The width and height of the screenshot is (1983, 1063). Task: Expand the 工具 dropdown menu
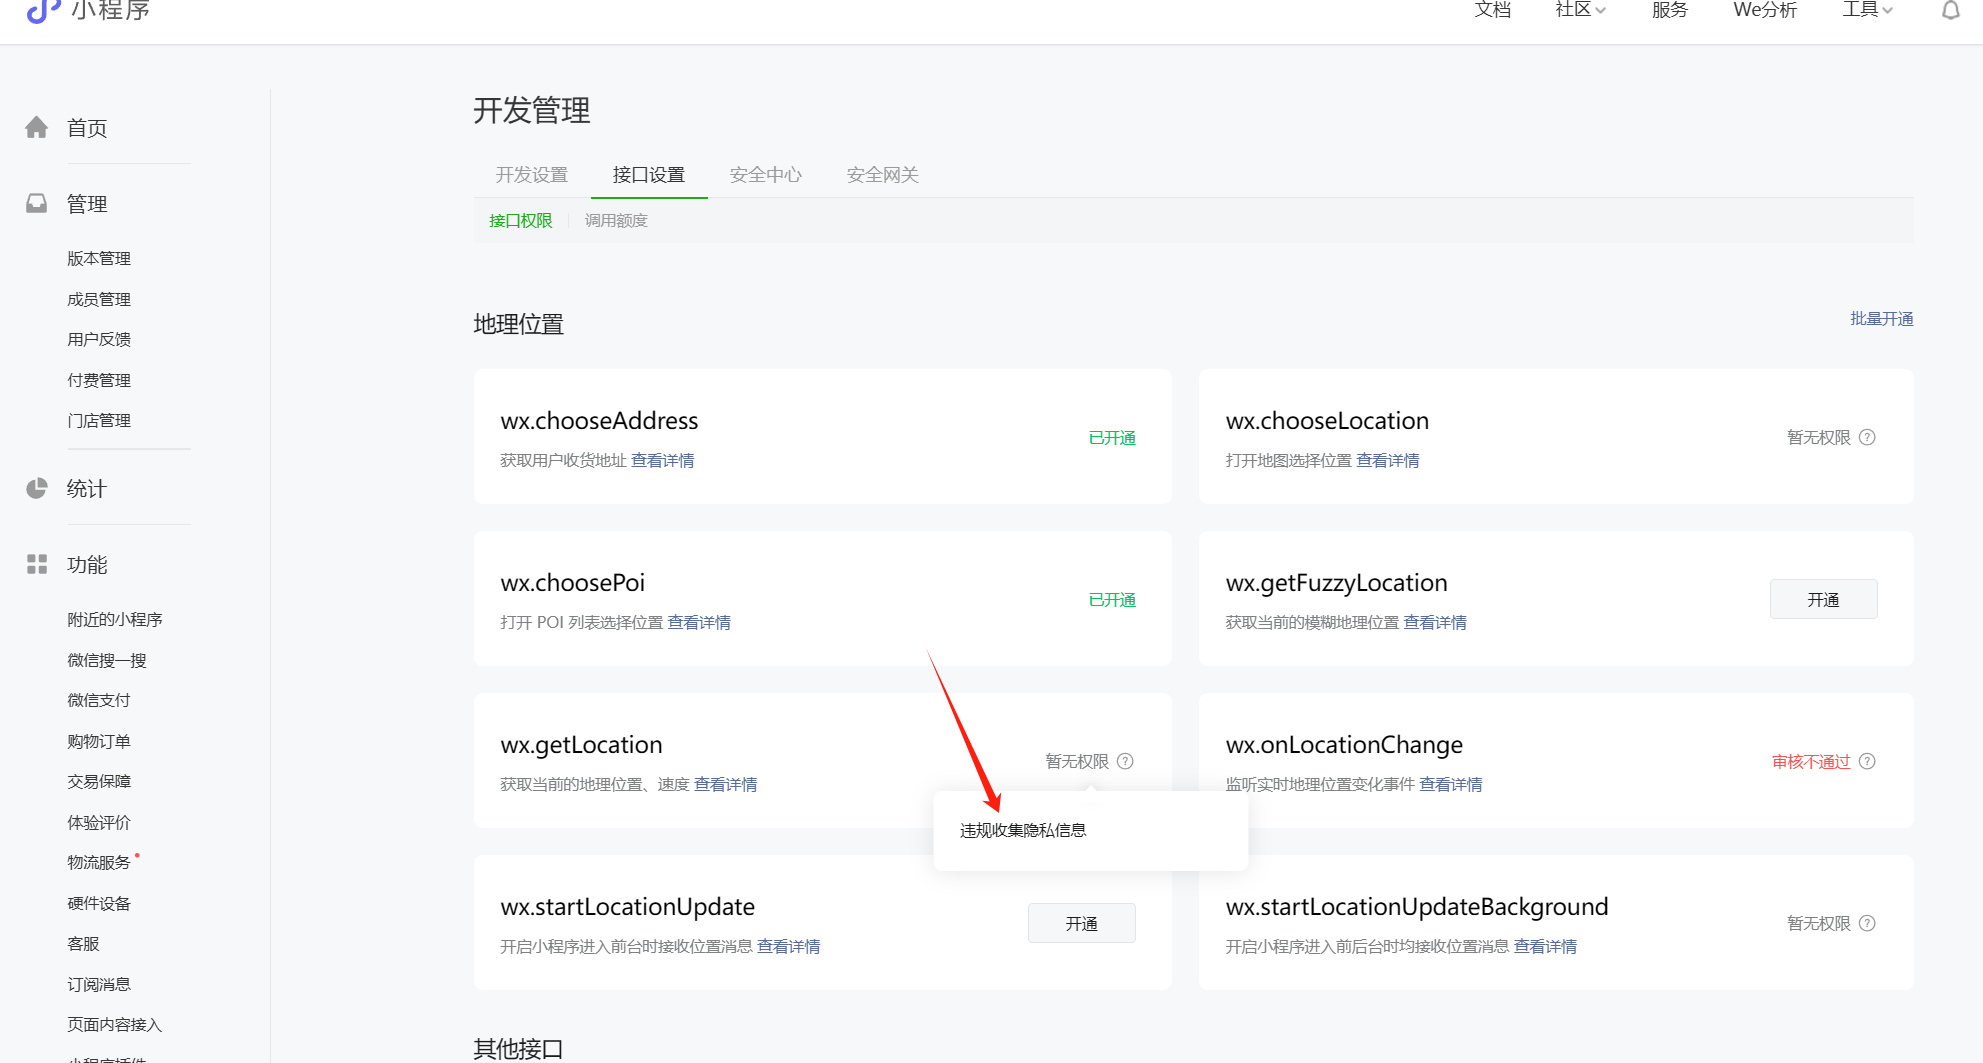point(1867,10)
